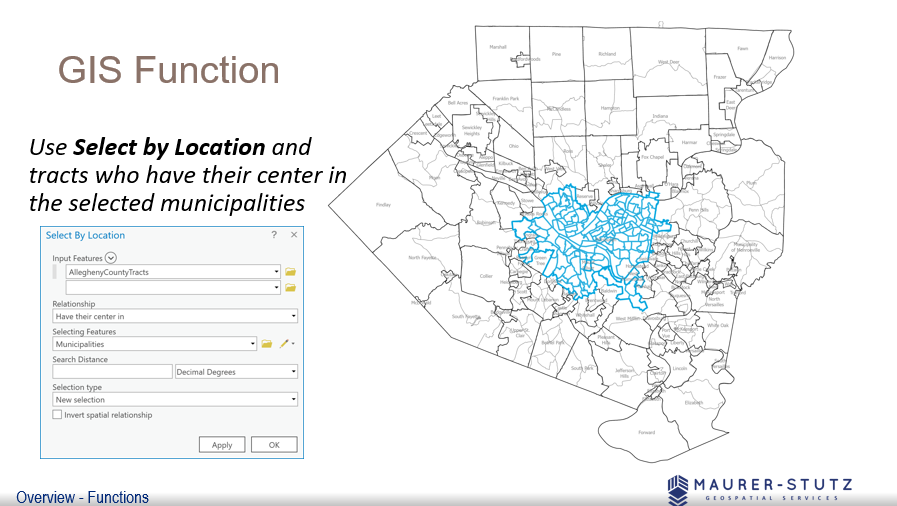
Task: Click the Marshall label on map
Action: click(498, 47)
